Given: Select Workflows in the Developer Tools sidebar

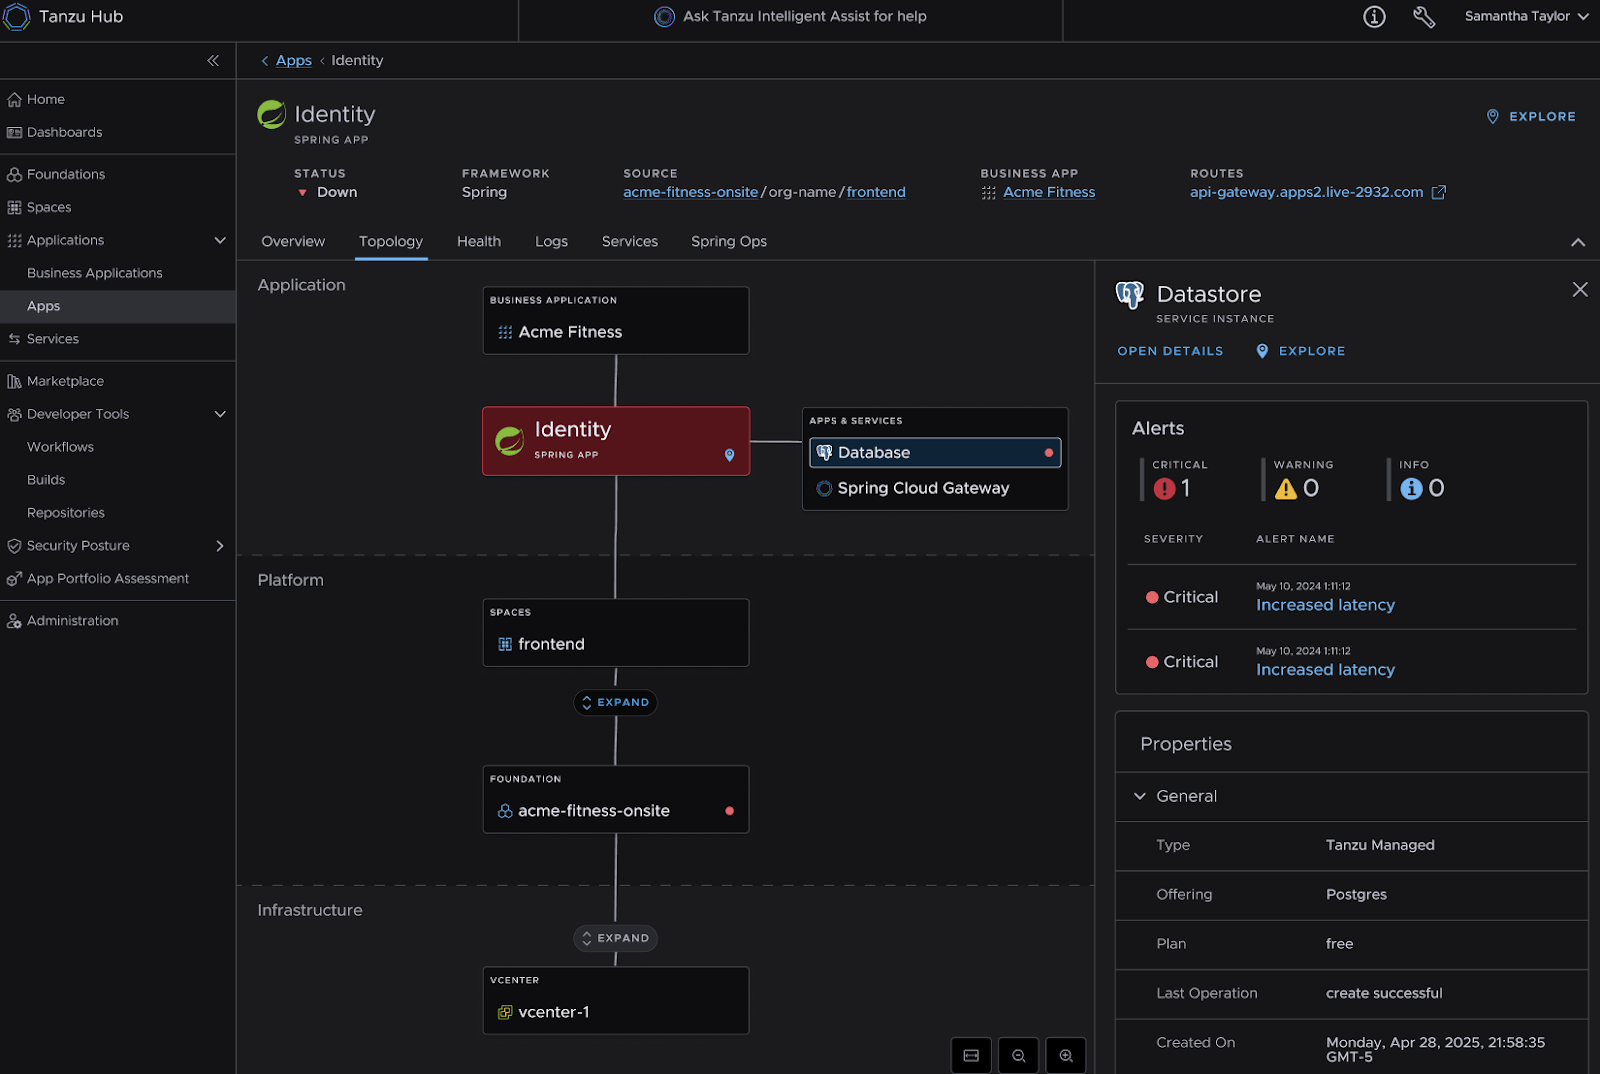Looking at the screenshot, I should pyautogui.click(x=59, y=447).
